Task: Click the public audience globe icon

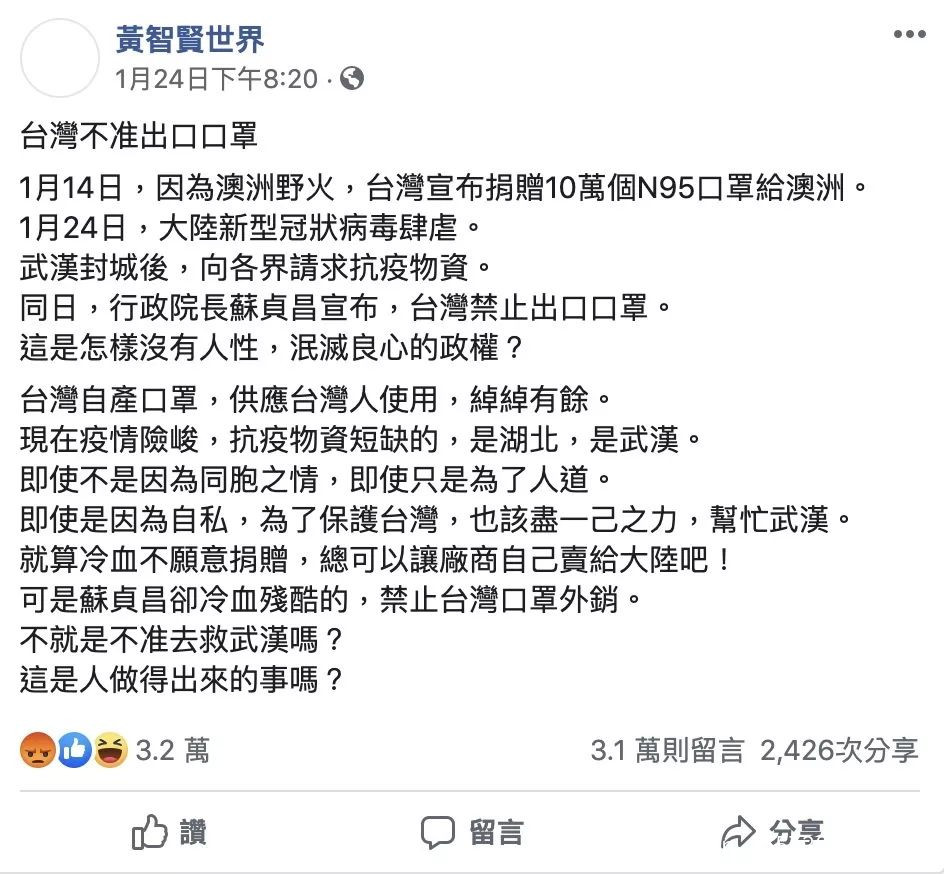Action: click(352, 78)
